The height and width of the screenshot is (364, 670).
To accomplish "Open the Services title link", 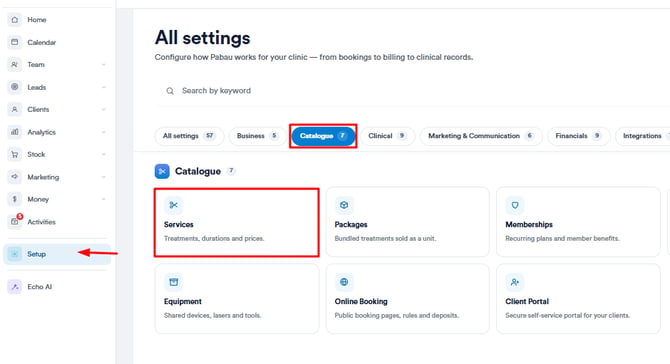I will (x=179, y=224).
